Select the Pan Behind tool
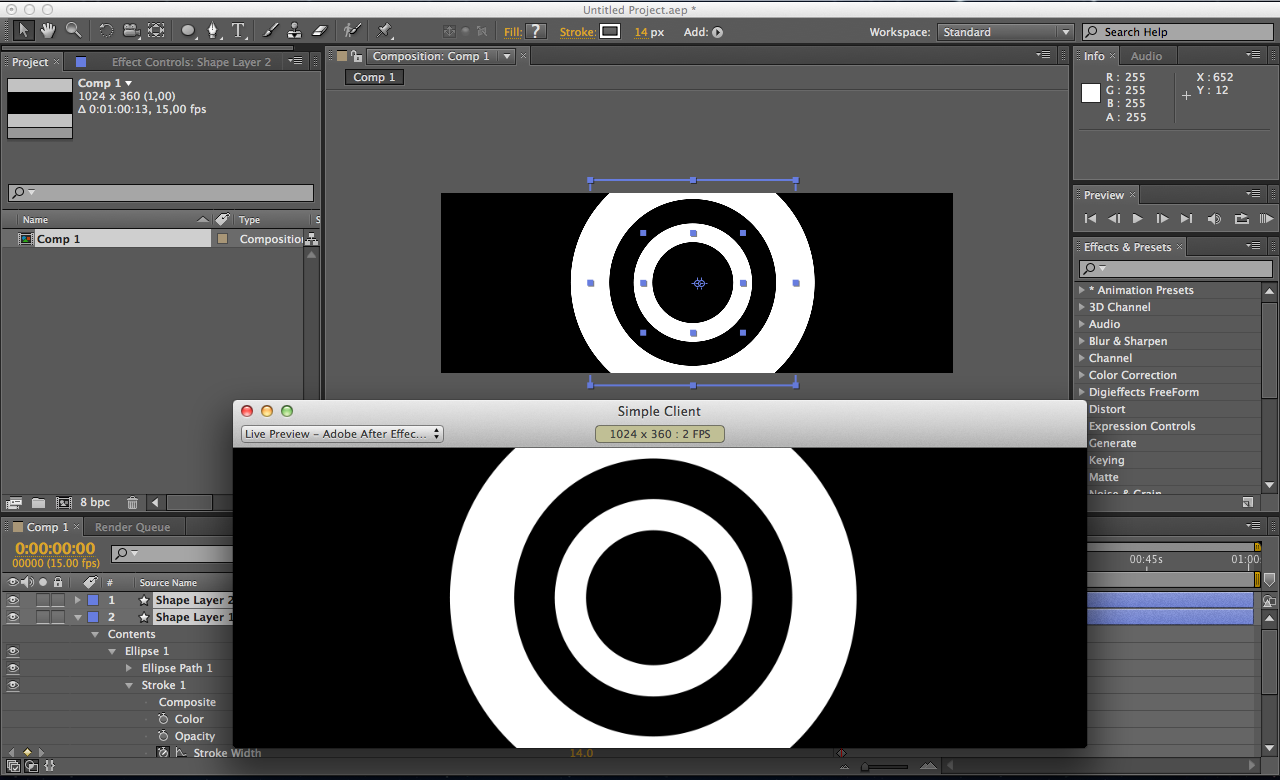Screen dimensions: 1280x780 156,31
